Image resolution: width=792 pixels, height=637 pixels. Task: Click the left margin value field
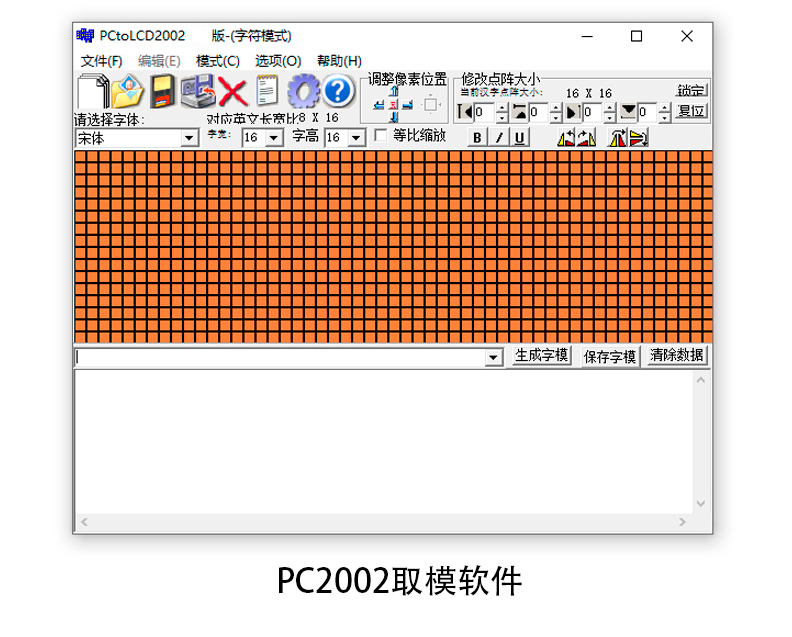pos(484,112)
